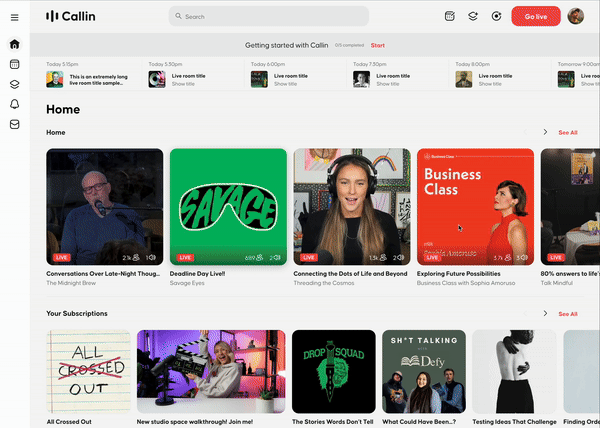Click The Stories Words Don't Tell title
Screen dimensions: 600x428
pyautogui.click(x=333, y=422)
